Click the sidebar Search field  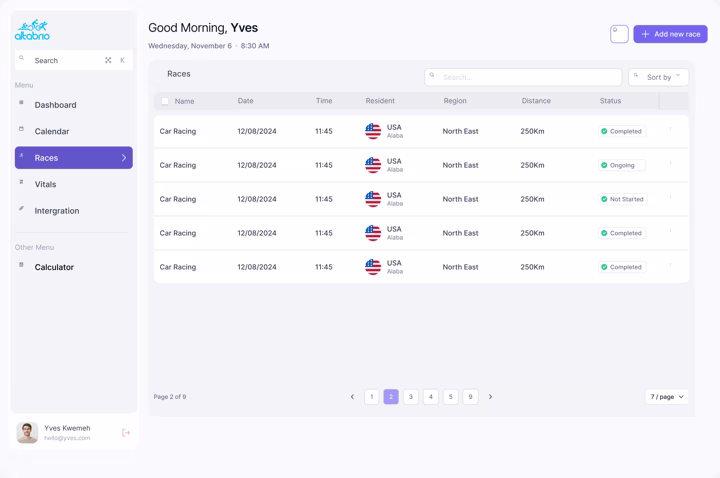pos(74,60)
